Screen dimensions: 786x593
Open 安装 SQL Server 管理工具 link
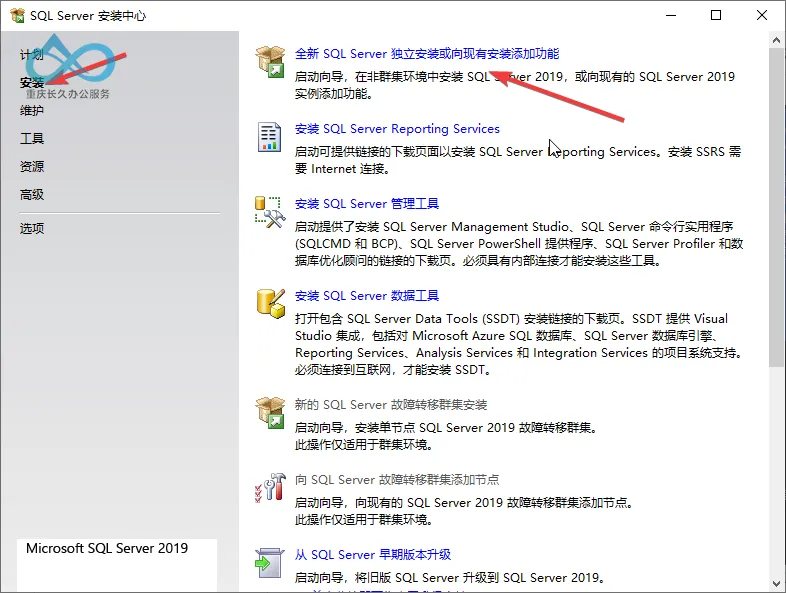tap(367, 204)
